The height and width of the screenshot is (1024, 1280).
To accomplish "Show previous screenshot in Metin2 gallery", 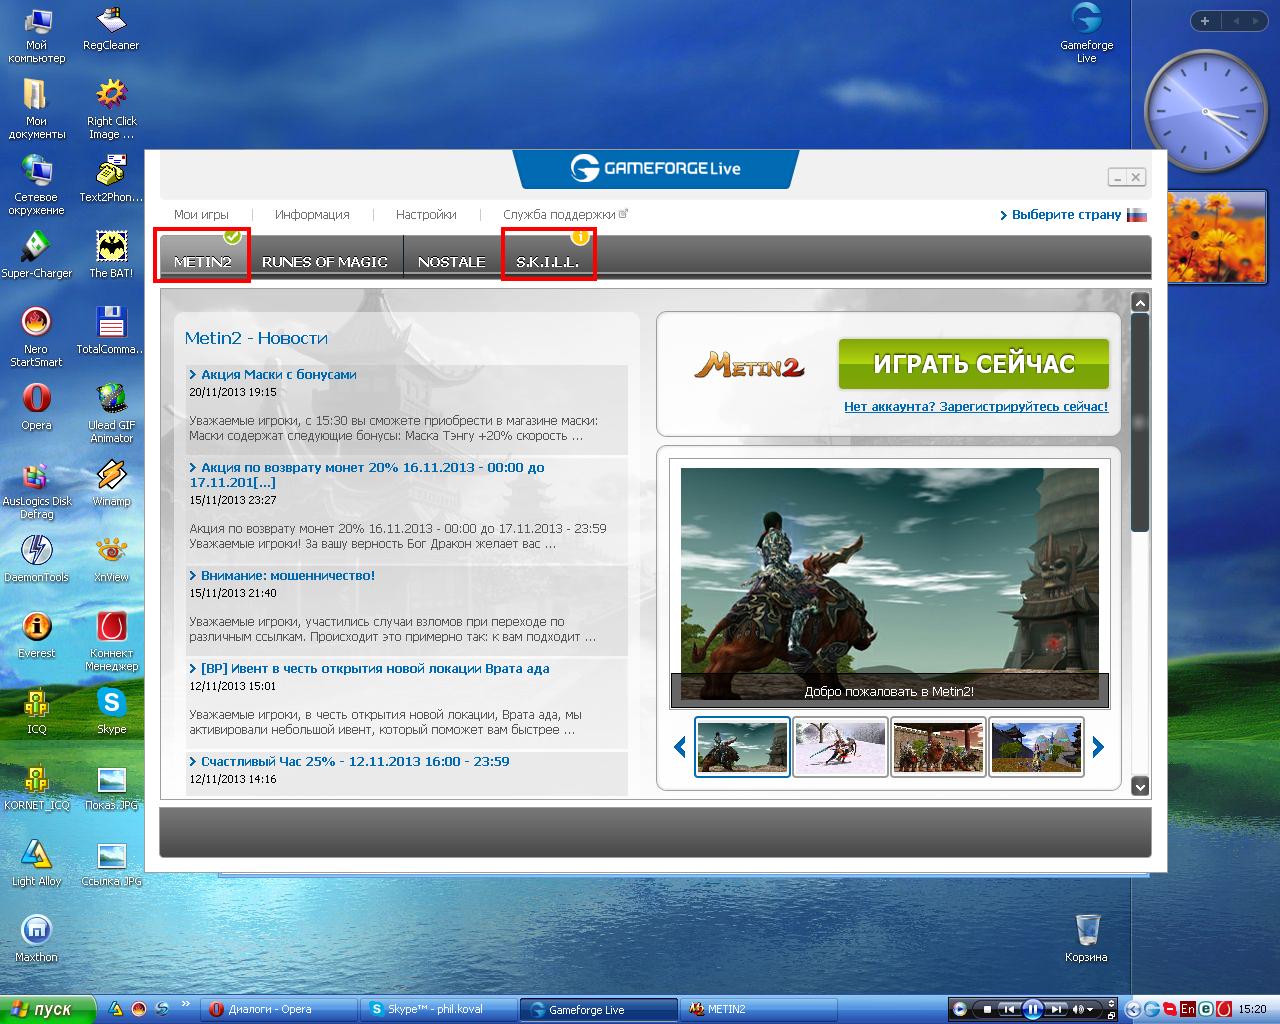I will pyautogui.click(x=680, y=746).
